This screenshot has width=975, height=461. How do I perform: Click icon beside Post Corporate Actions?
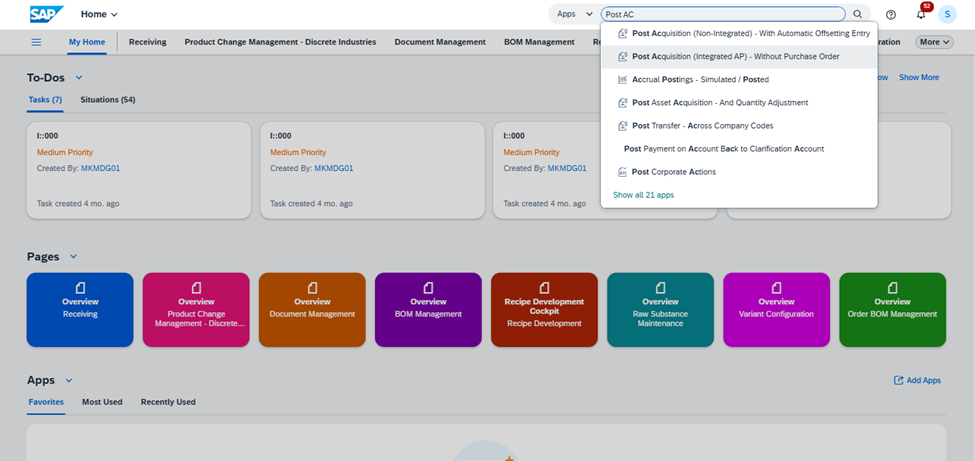(x=622, y=172)
